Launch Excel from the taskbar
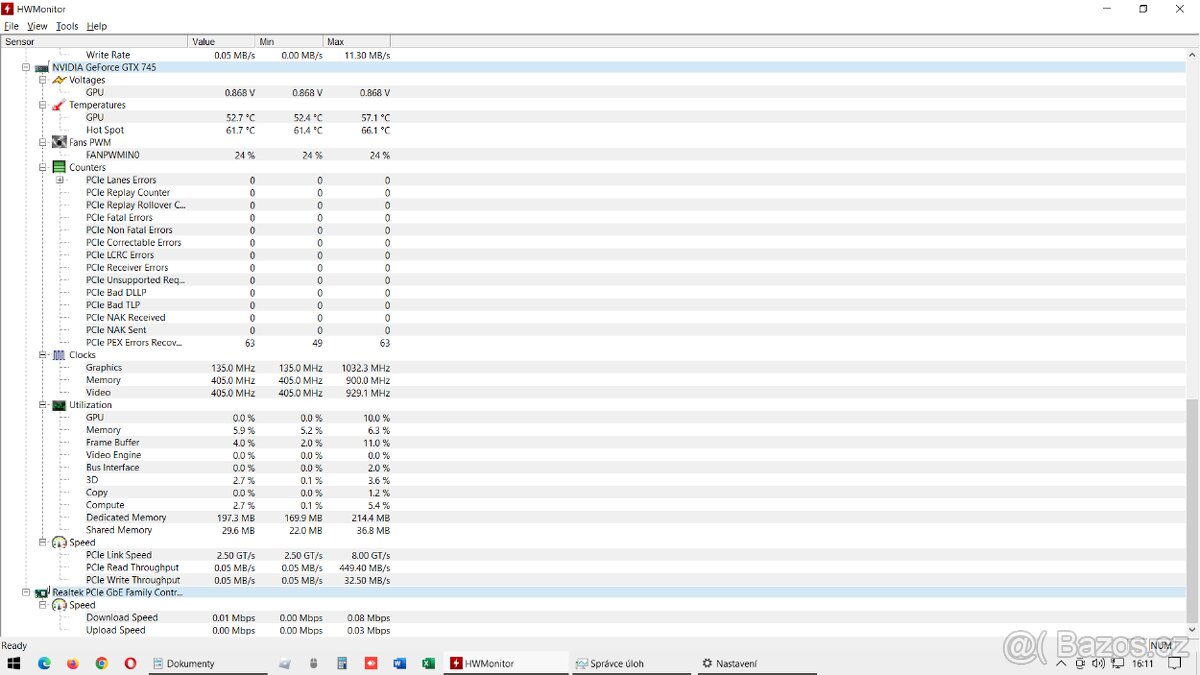This screenshot has height=675, width=1200. pyautogui.click(x=428, y=663)
